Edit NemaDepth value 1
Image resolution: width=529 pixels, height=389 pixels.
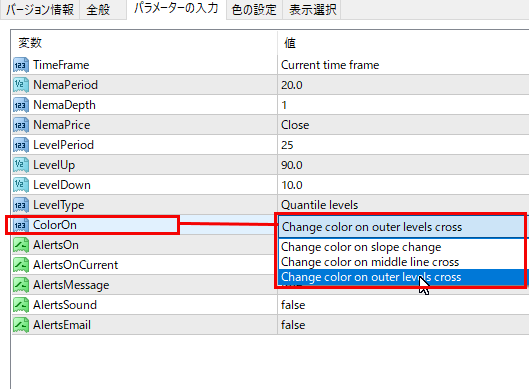click(x=403, y=105)
